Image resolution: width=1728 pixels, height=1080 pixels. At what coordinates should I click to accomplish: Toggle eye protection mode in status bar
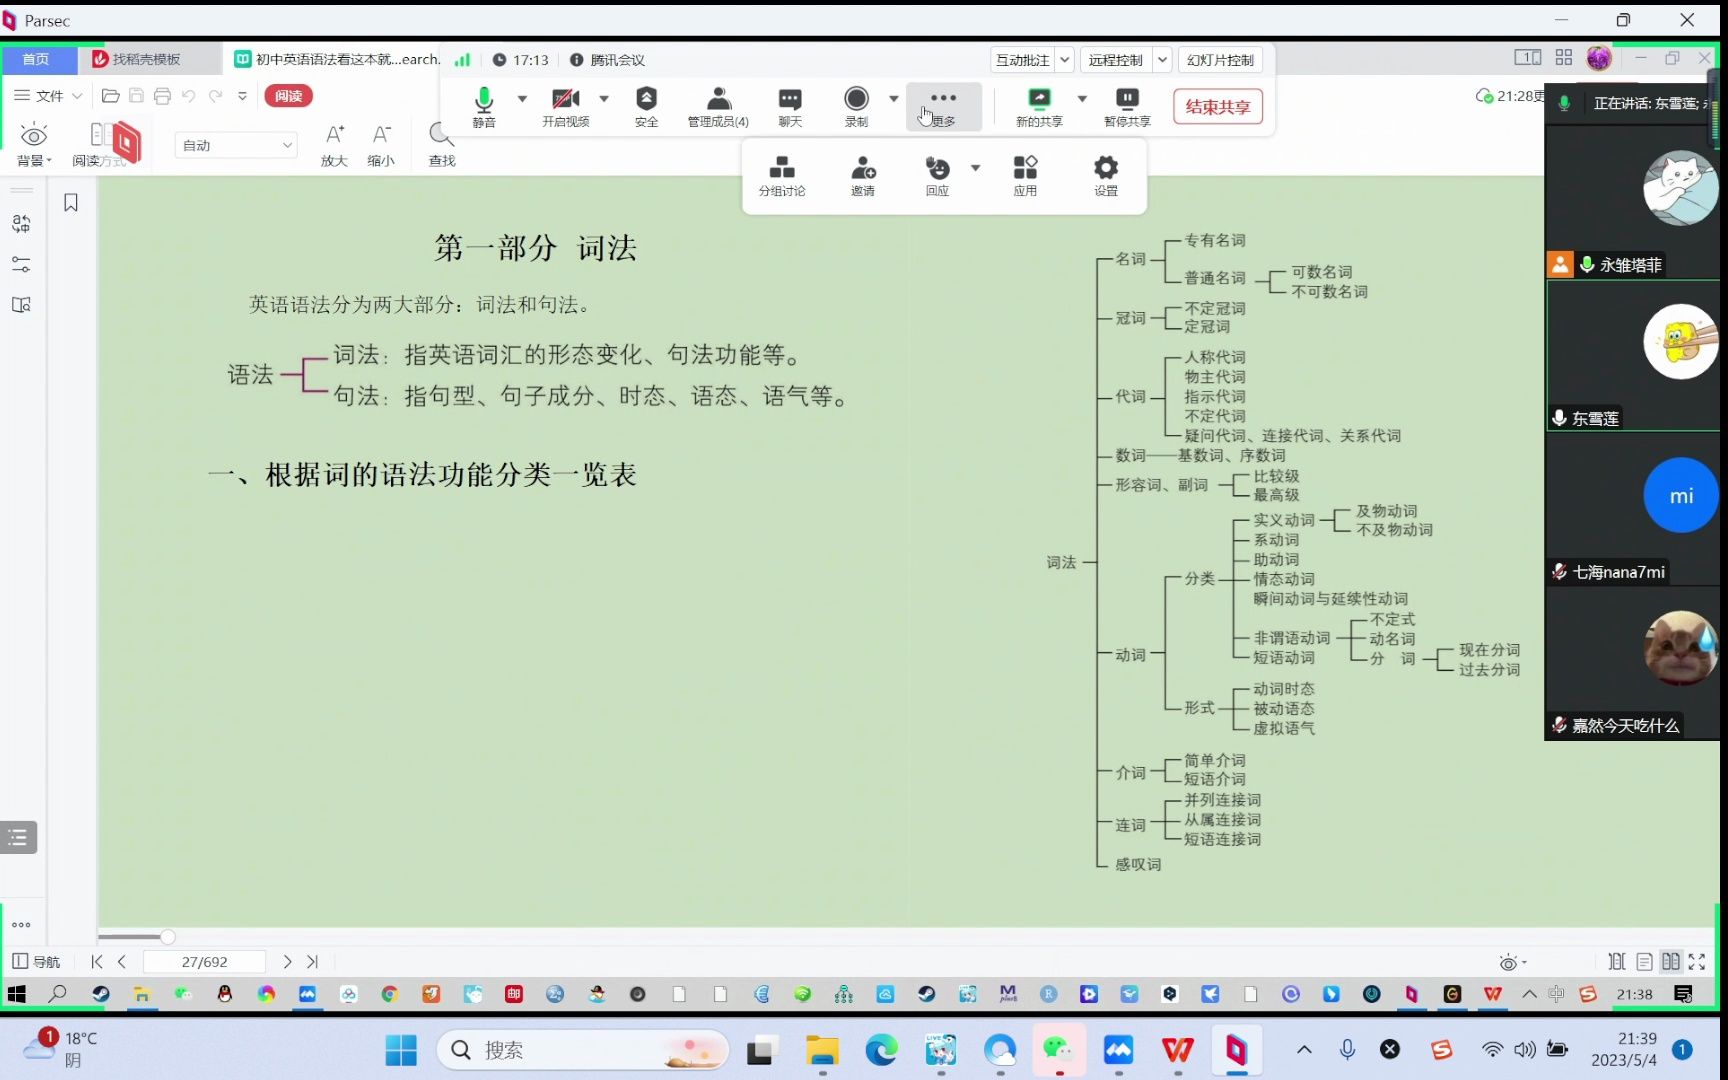point(1512,962)
